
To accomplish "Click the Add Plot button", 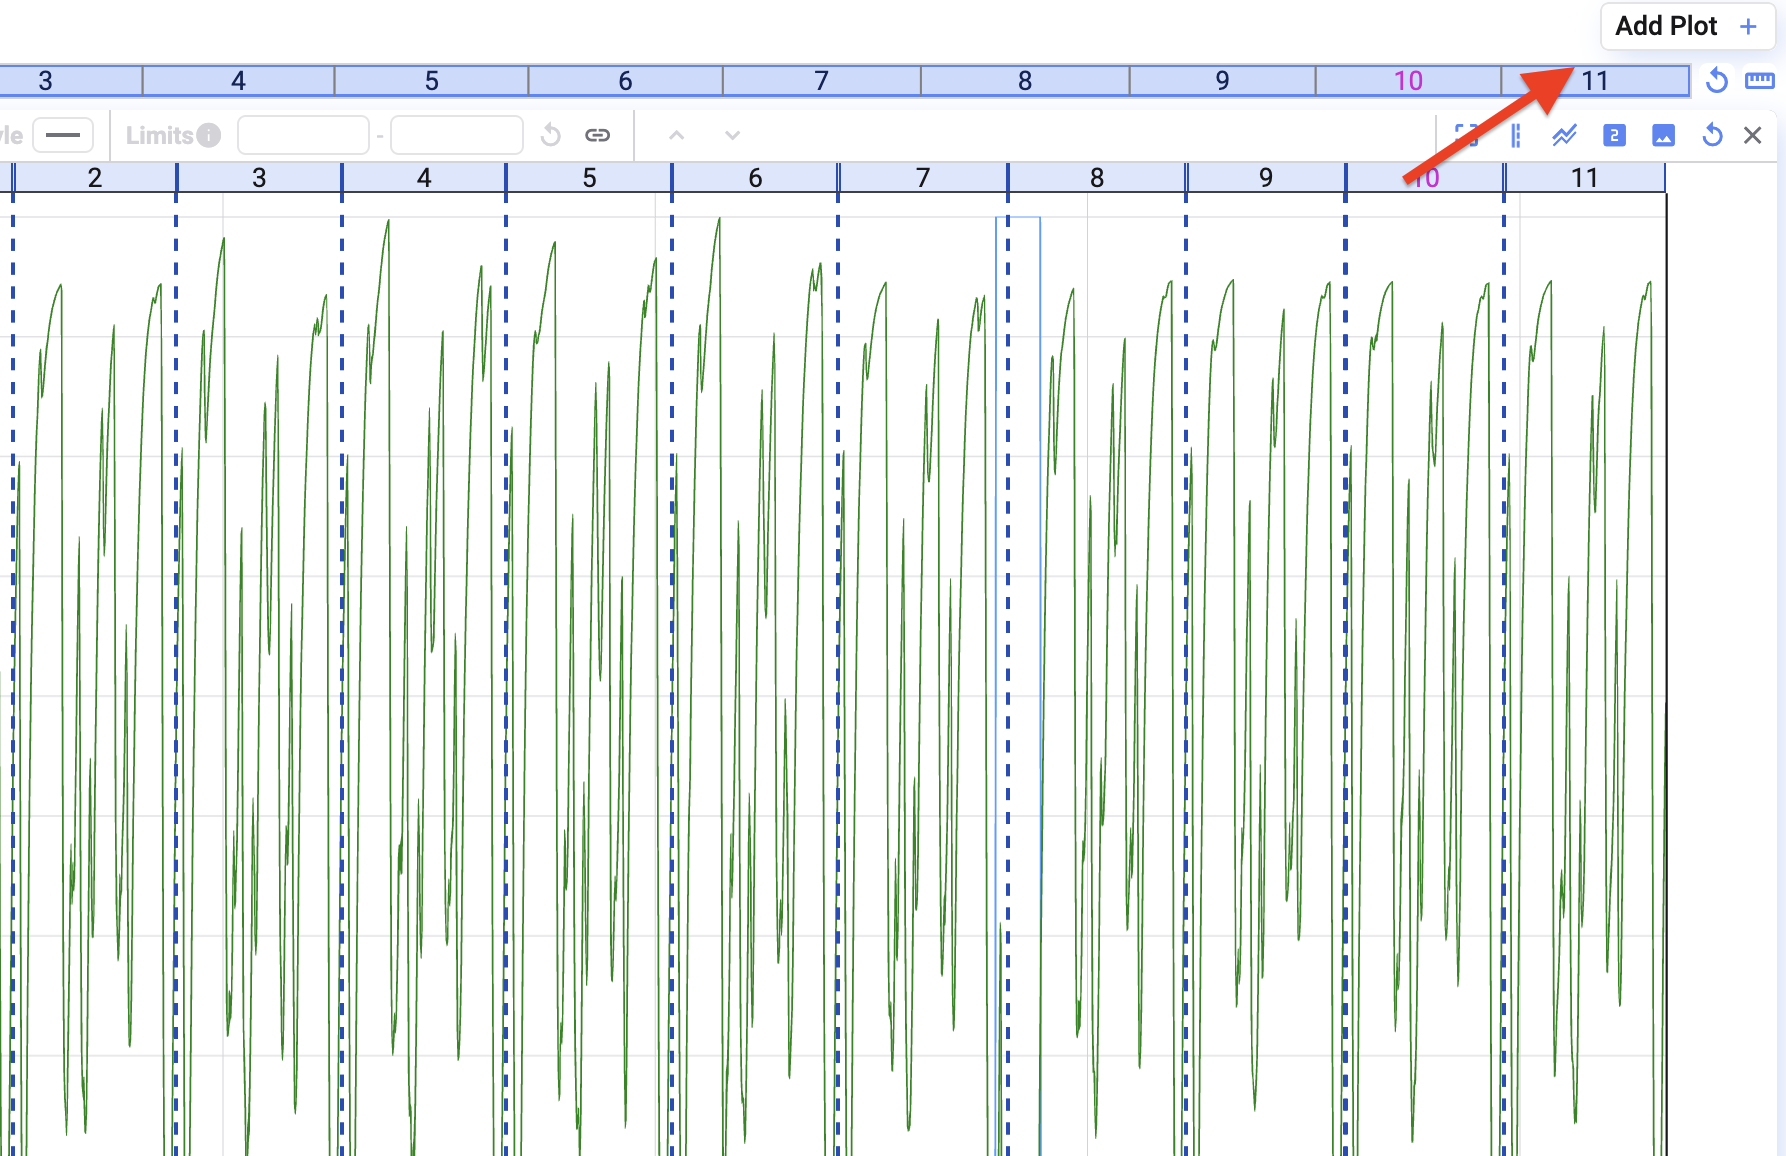I will click(1686, 26).
